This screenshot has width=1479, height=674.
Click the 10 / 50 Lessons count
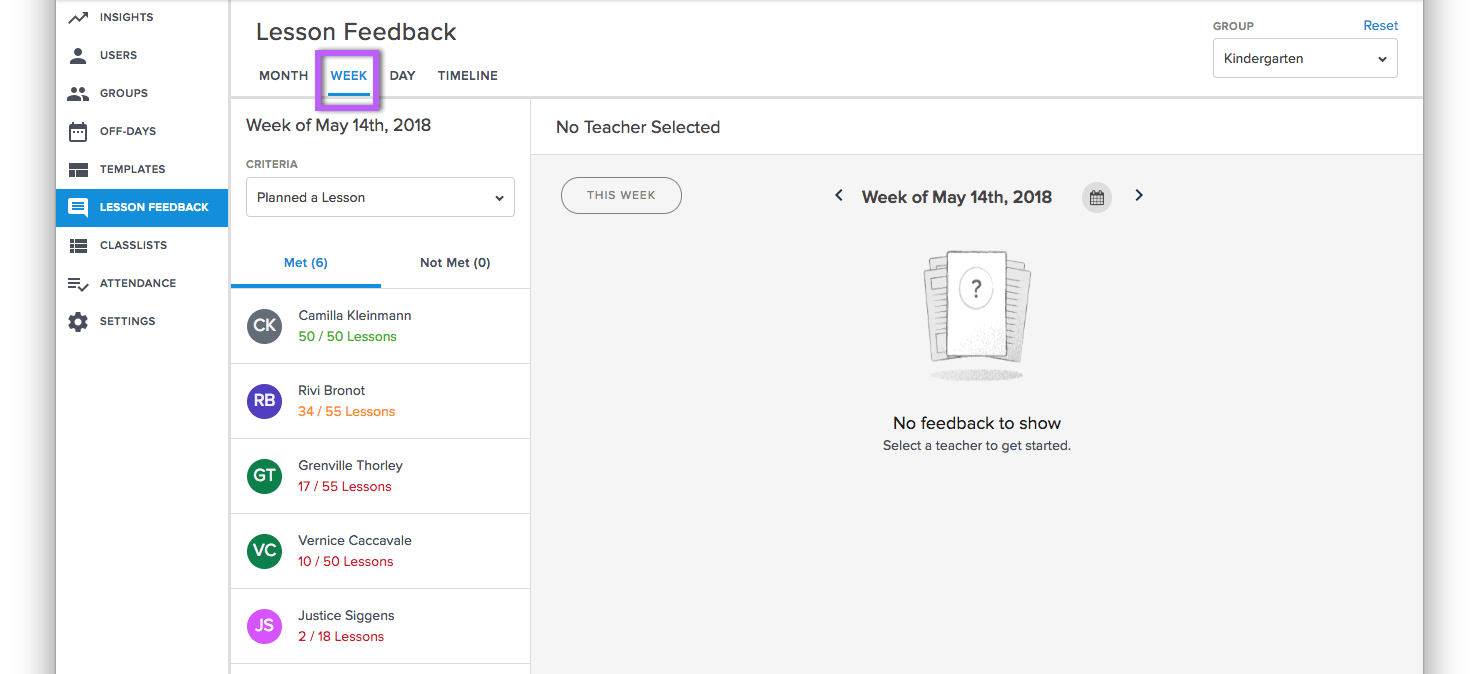346,562
